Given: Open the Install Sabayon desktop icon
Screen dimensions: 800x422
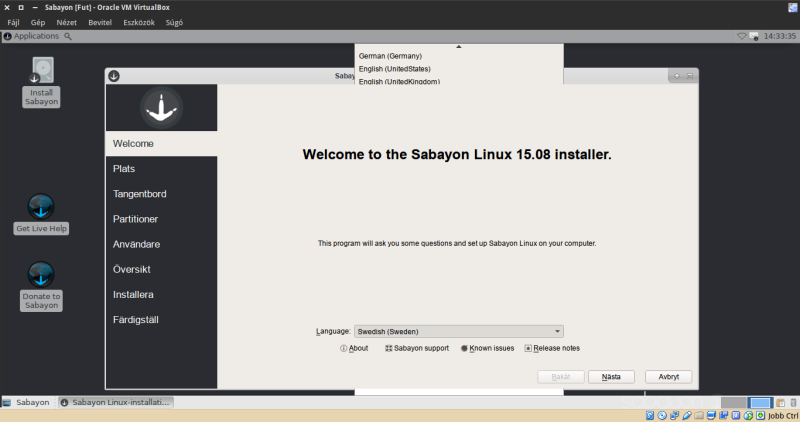Looking at the screenshot, I should tap(42, 82).
